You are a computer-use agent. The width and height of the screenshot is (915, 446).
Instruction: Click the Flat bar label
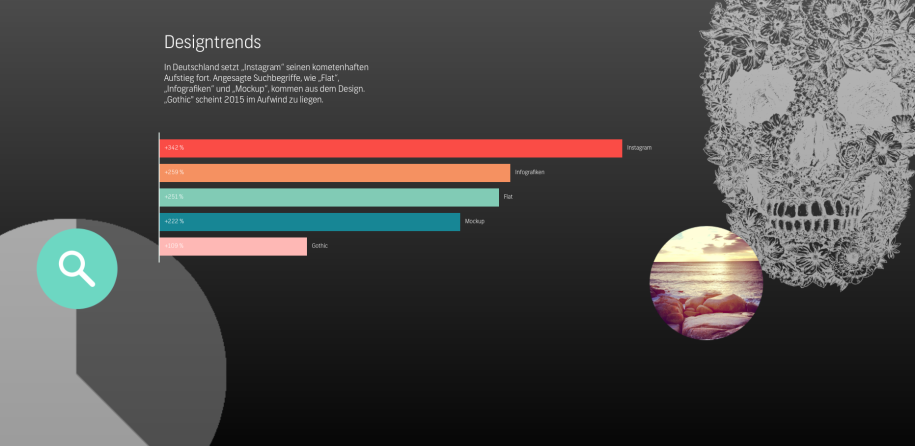pos(508,197)
